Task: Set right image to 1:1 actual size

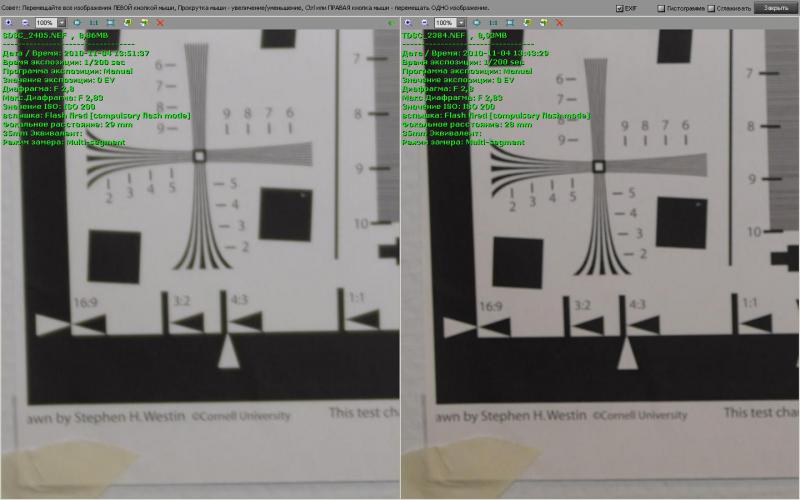Action: pos(493,22)
